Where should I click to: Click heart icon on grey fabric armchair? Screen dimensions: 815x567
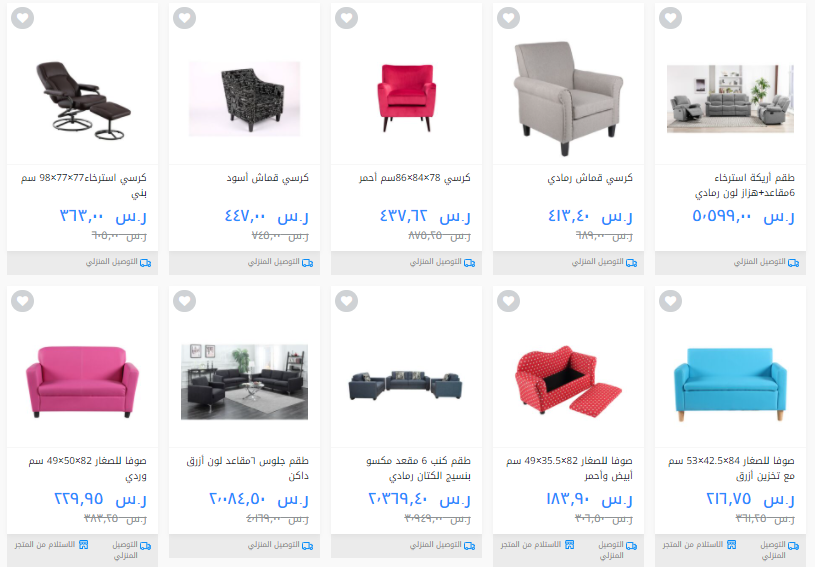(508, 18)
